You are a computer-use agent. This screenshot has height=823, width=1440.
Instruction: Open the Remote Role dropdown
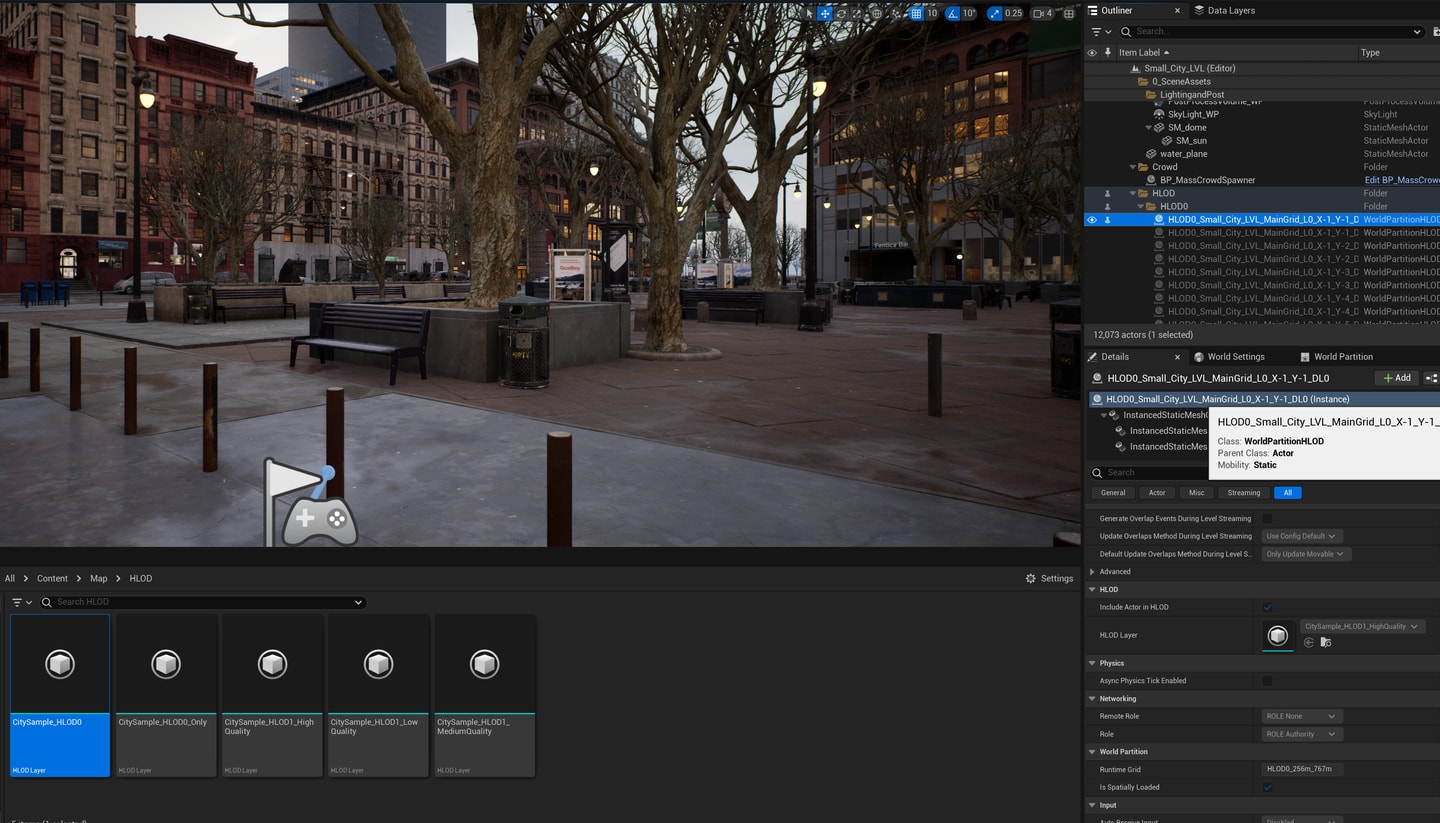1300,716
